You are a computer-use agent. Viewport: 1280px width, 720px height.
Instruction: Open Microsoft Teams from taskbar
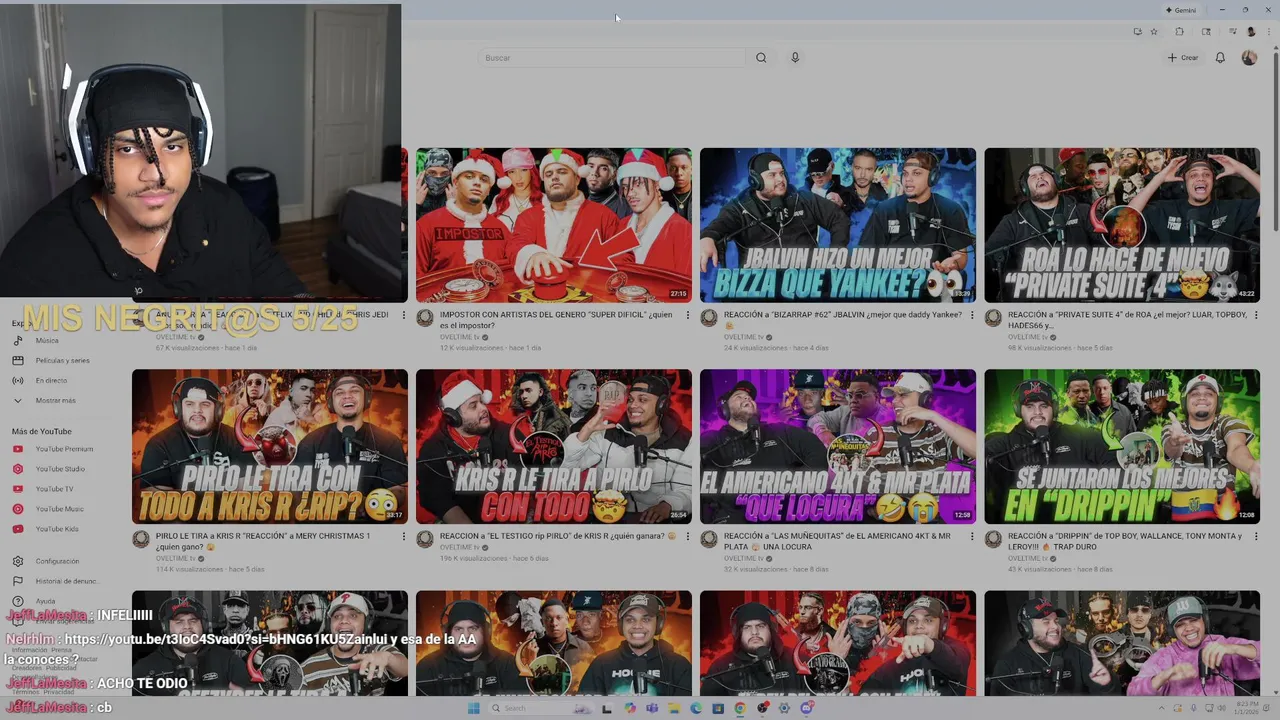tap(651, 708)
